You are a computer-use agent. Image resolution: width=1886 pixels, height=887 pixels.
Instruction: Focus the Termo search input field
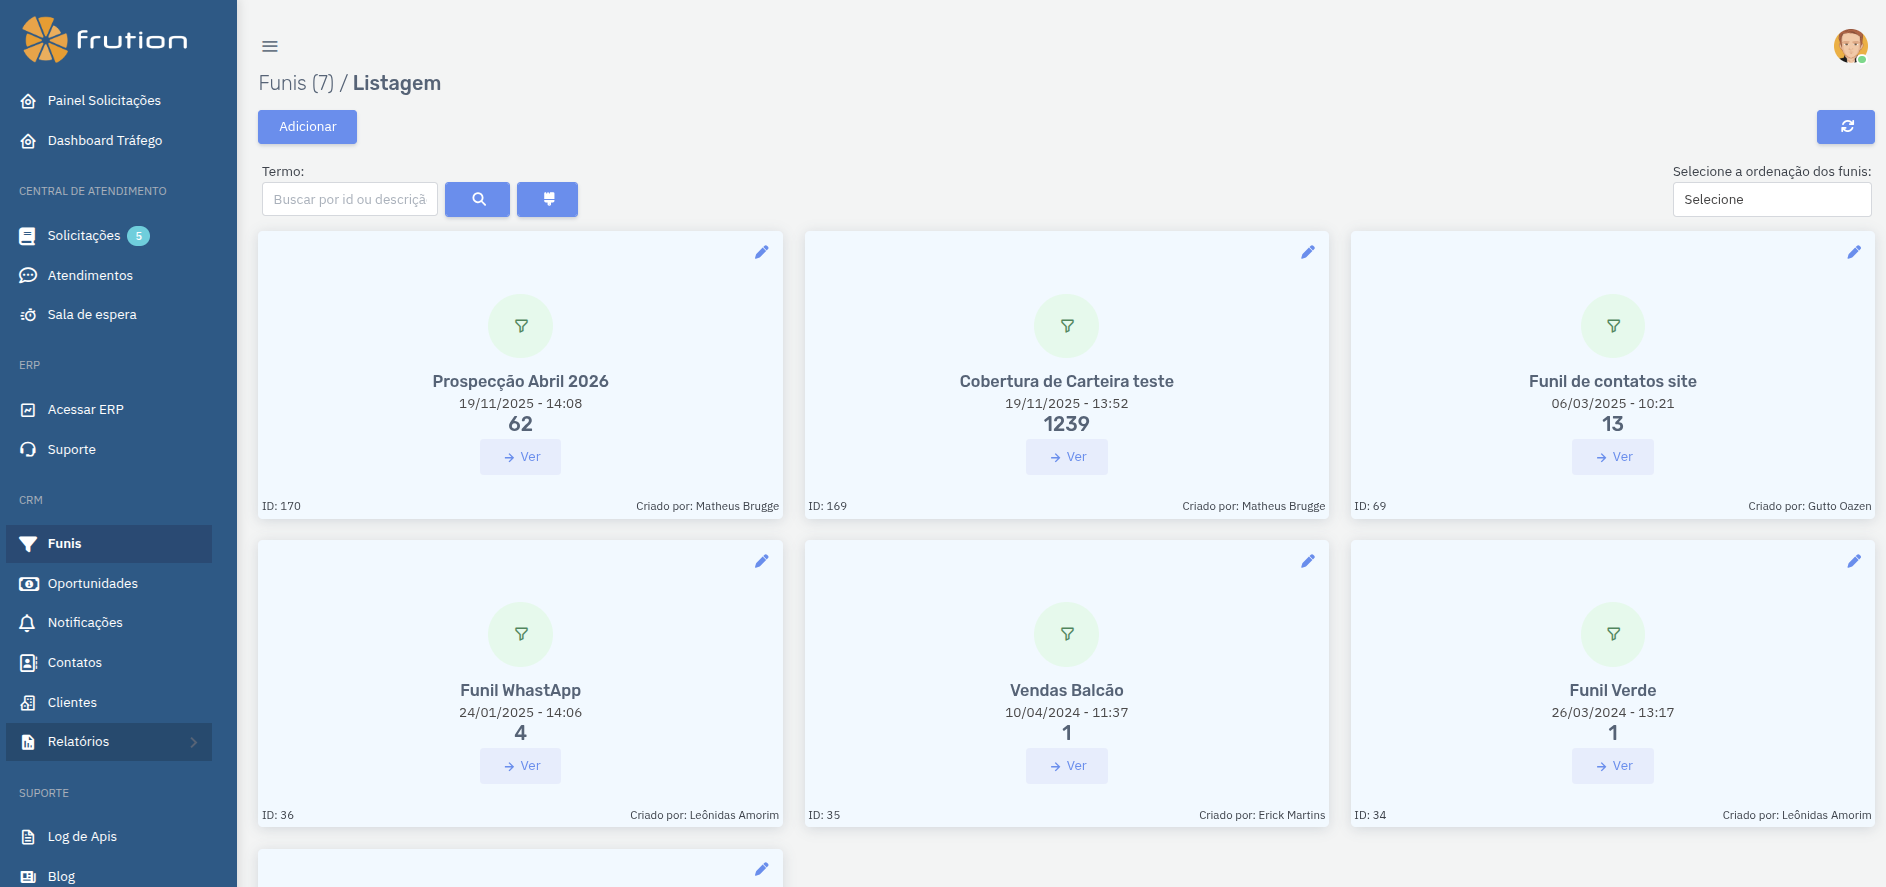350,199
